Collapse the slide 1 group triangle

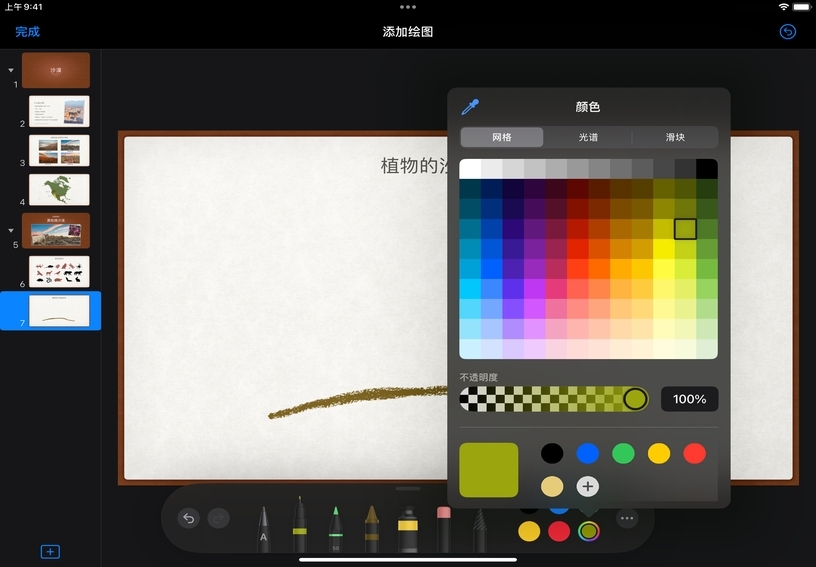[x=11, y=71]
